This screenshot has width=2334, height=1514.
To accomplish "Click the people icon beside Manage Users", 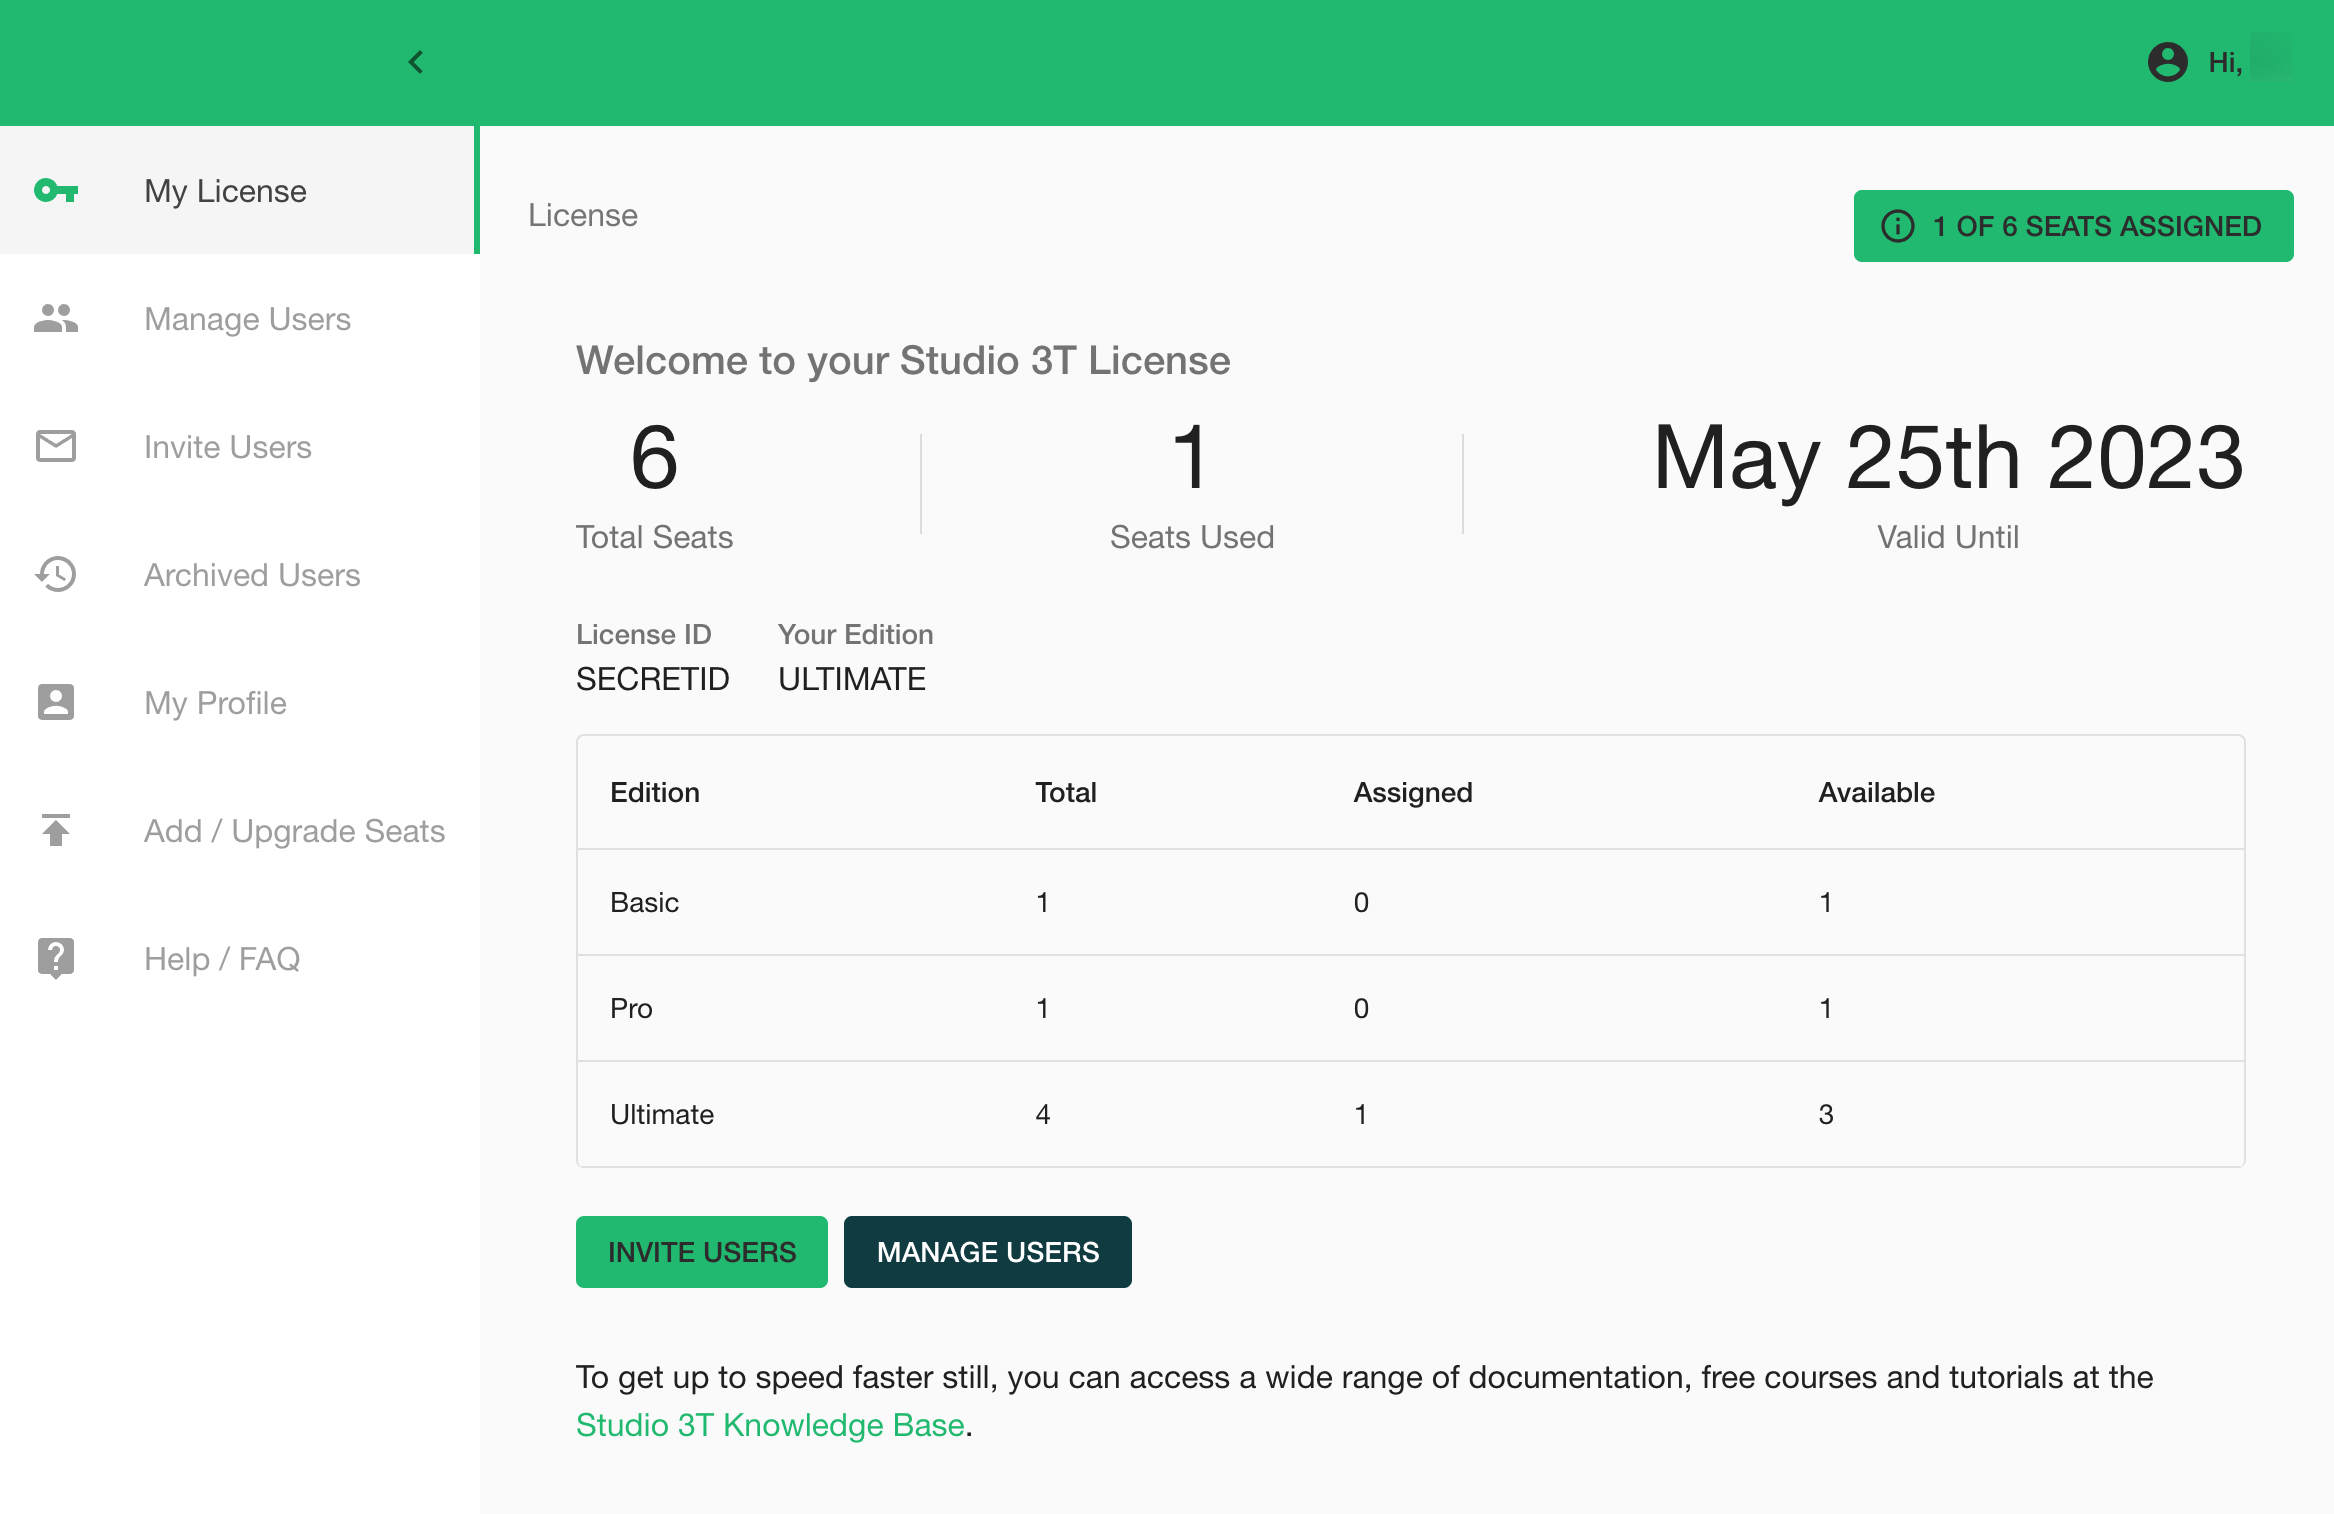I will coord(55,319).
